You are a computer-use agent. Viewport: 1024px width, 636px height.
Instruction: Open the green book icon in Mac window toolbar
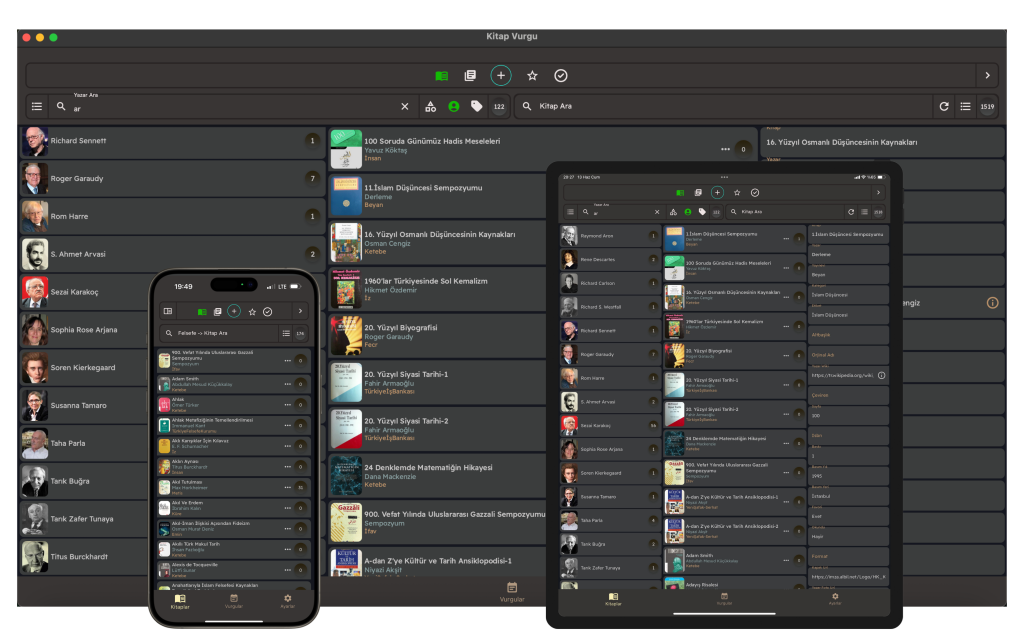point(441,76)
